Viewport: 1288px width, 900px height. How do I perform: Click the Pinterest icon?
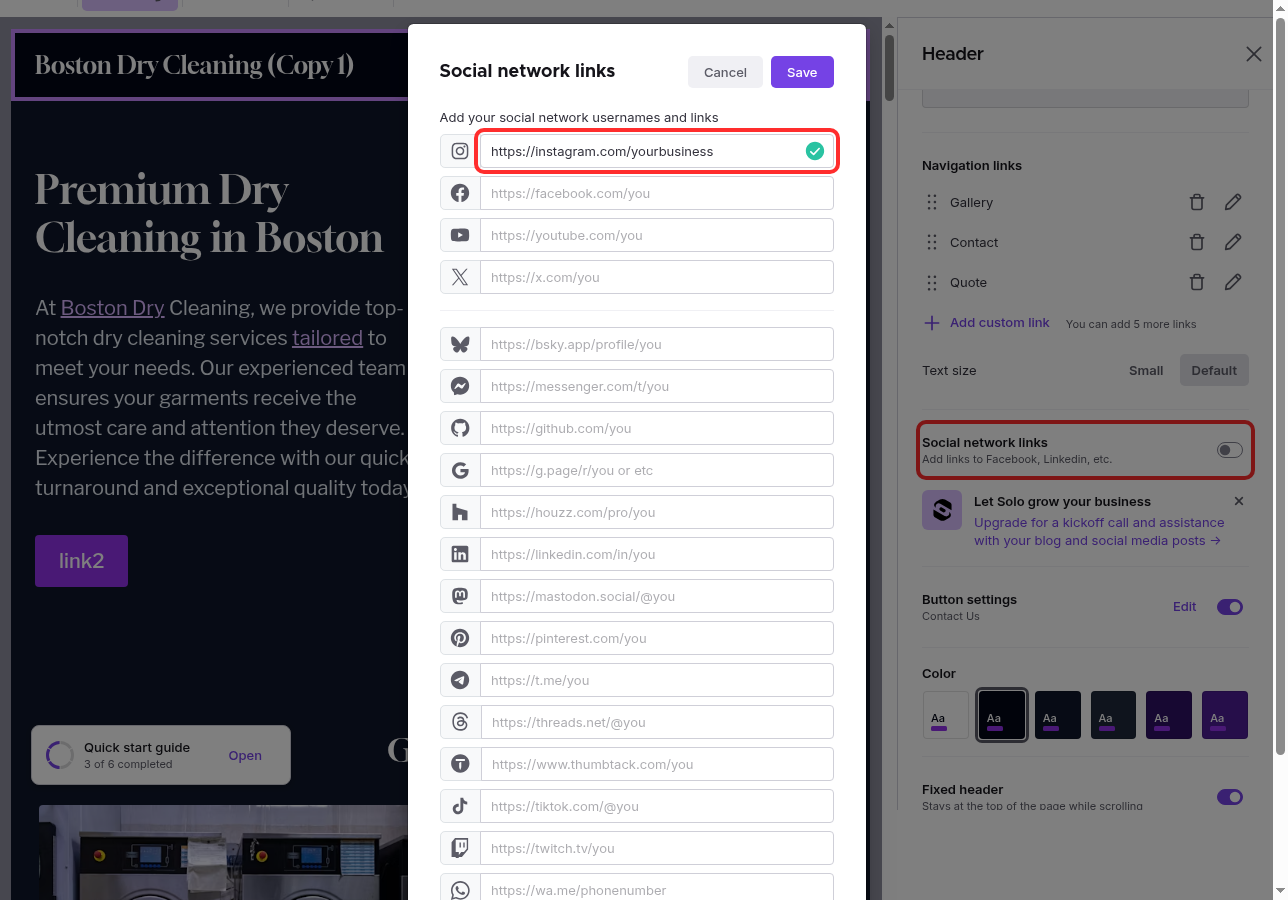tap(460, 638)
